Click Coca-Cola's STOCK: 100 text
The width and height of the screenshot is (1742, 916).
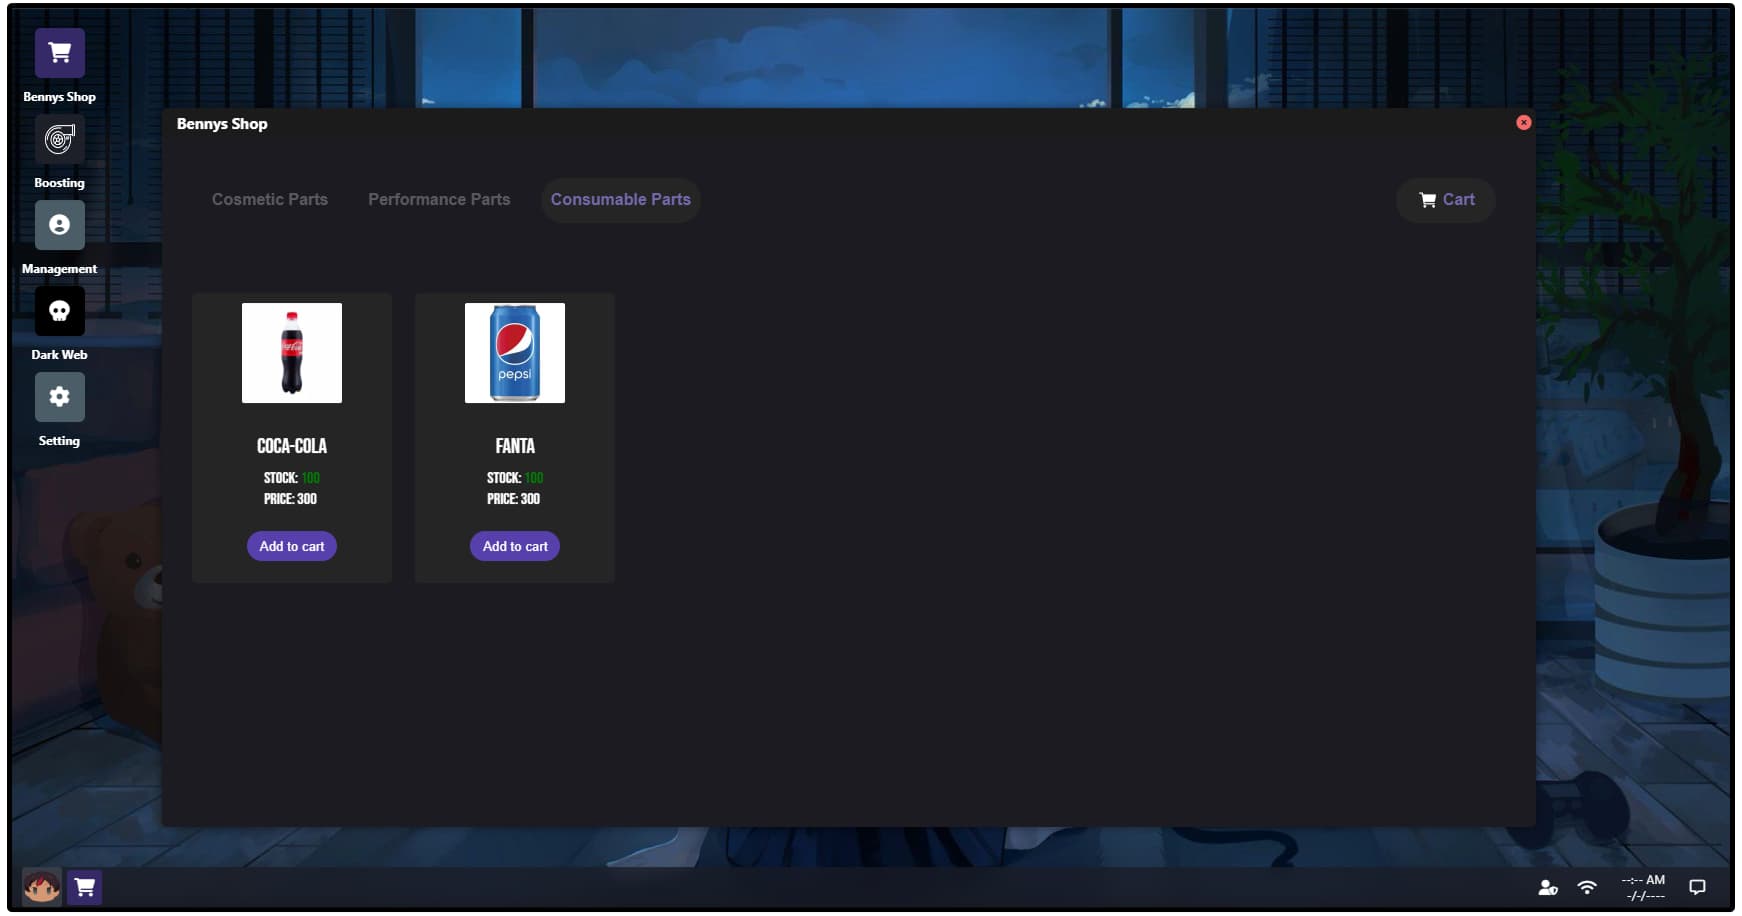coord(292,478)
